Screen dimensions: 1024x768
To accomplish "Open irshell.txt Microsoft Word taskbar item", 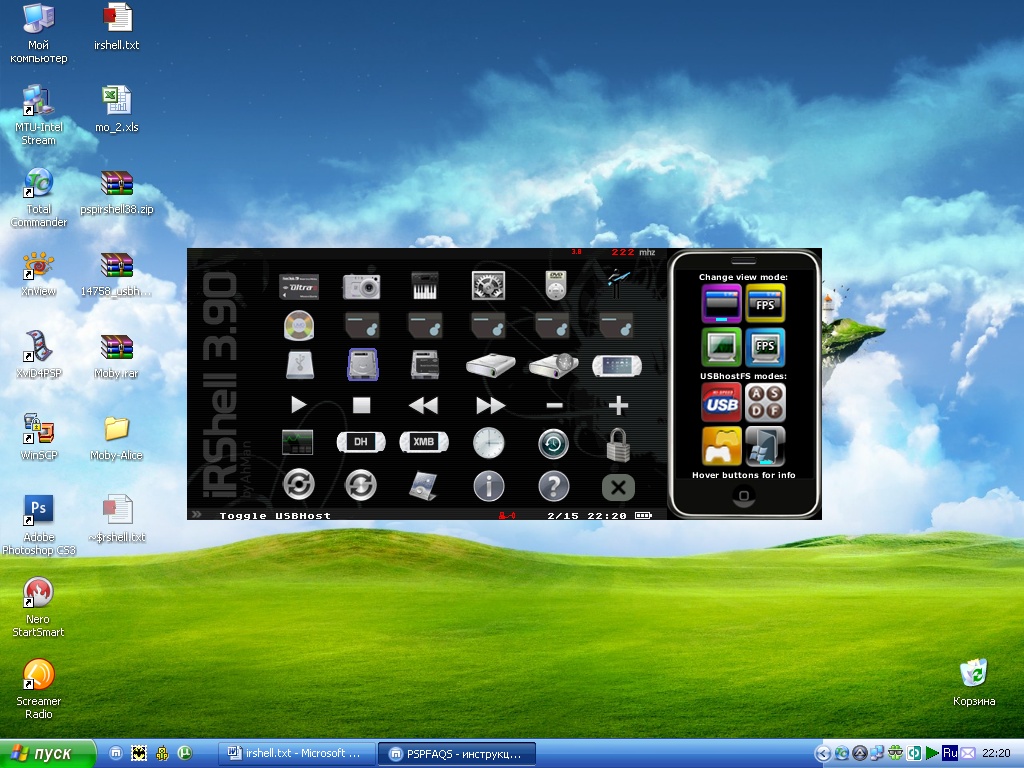I will click(x=297, y=753).
